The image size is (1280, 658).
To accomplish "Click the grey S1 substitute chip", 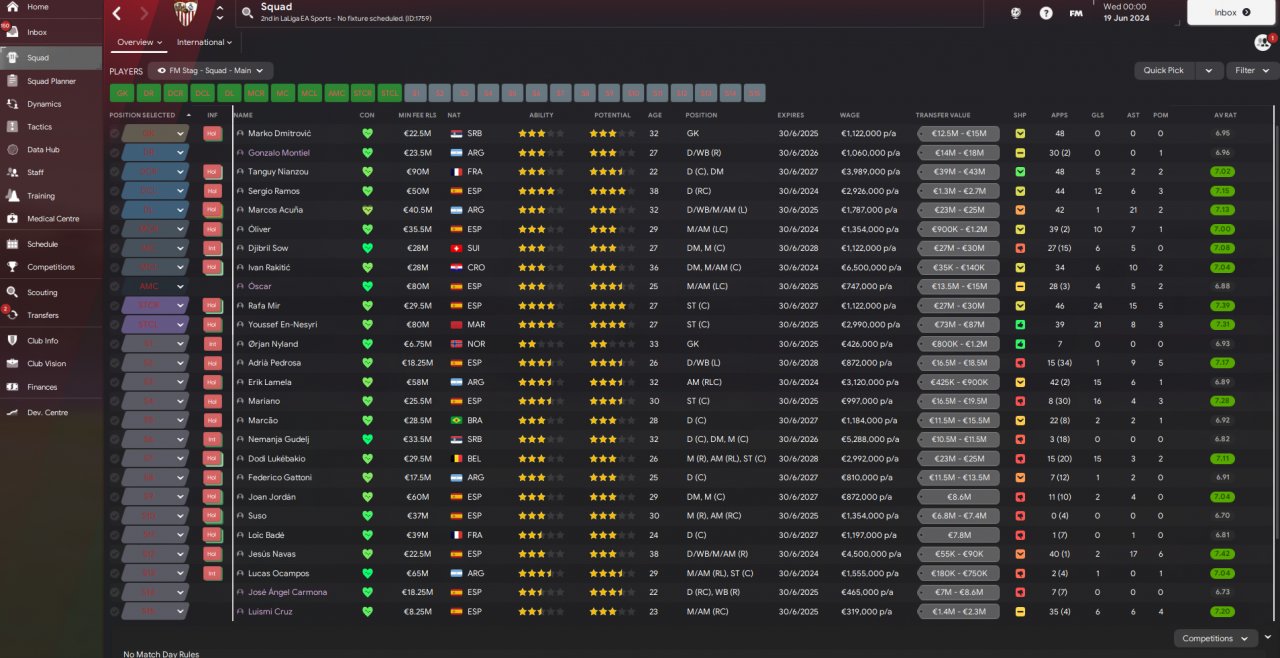I will click(416, 93).
